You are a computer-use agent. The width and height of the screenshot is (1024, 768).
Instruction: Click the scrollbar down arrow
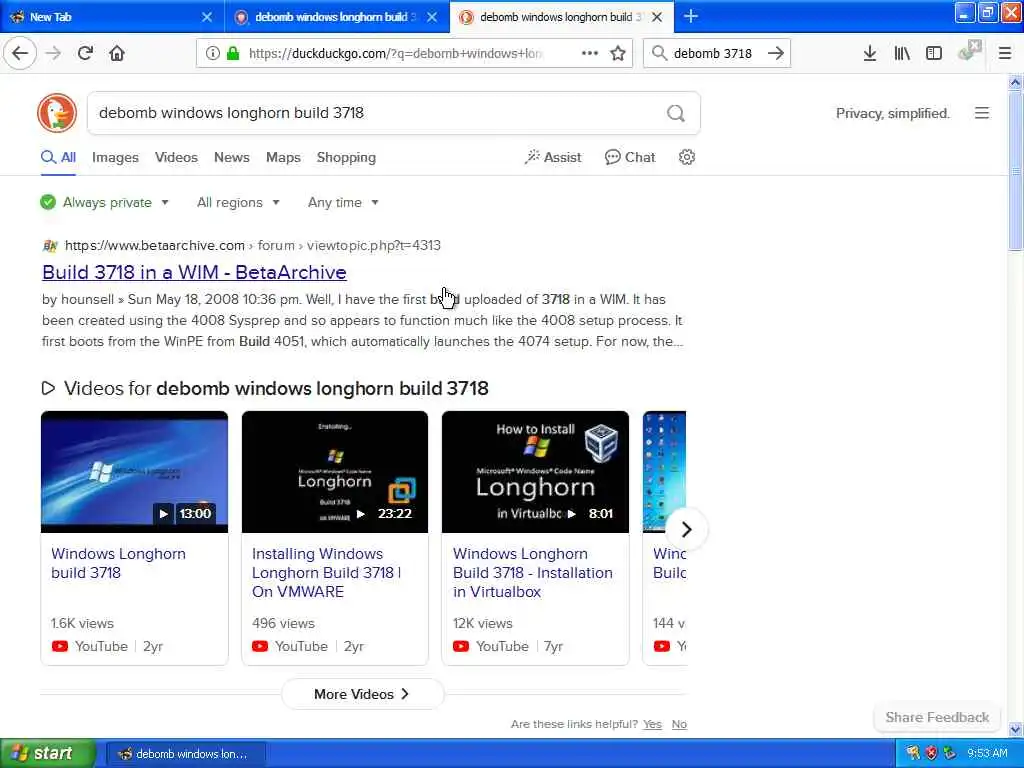click(1016, 729)
